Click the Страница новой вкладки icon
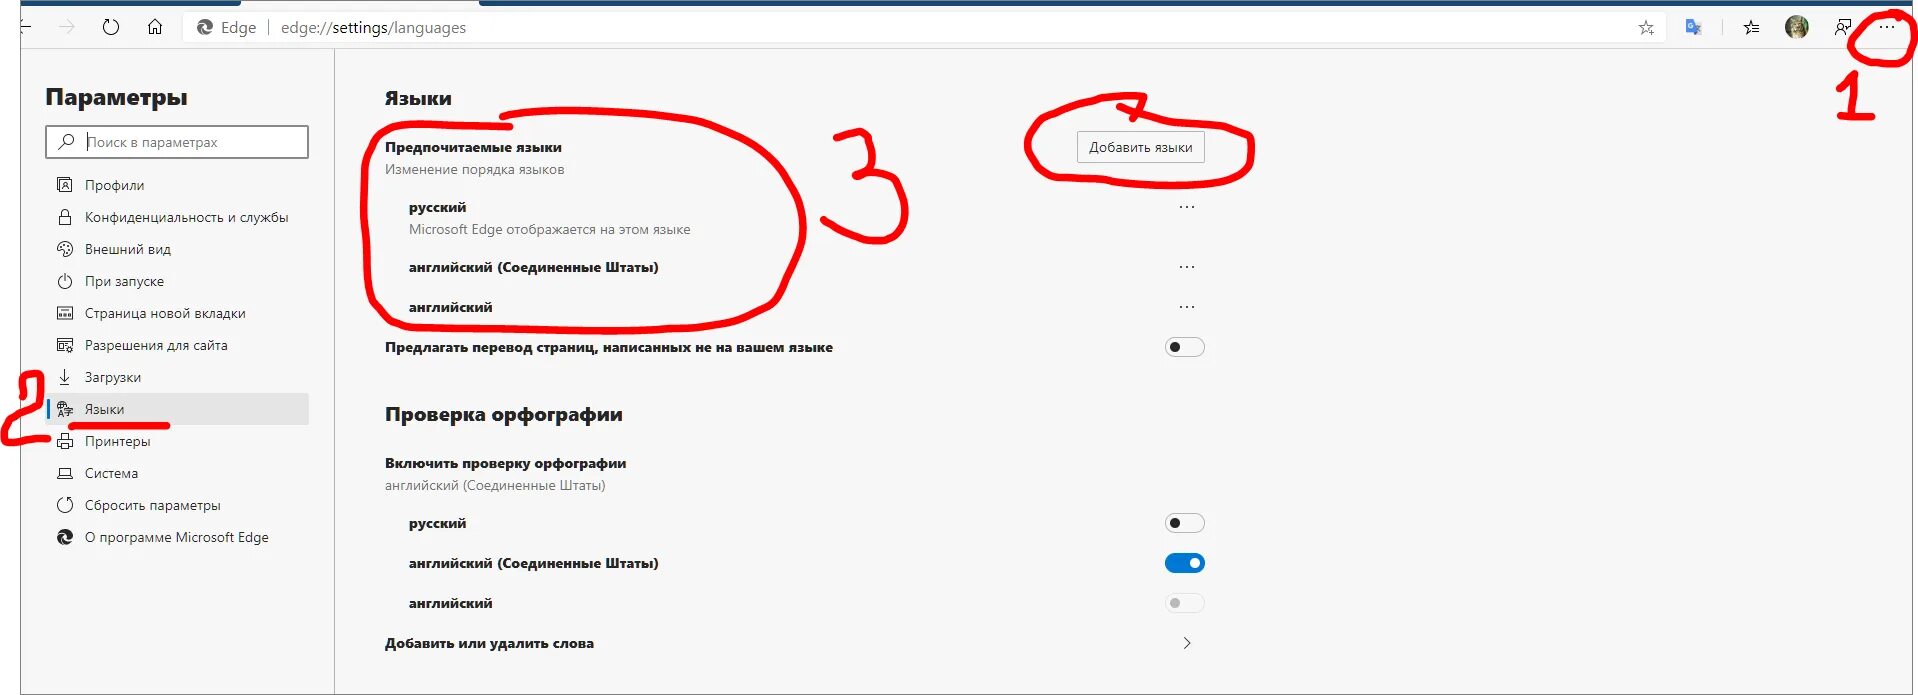The width and height of the screenshot is (1918, 695). pyautogui.click(x=65, y=313)
